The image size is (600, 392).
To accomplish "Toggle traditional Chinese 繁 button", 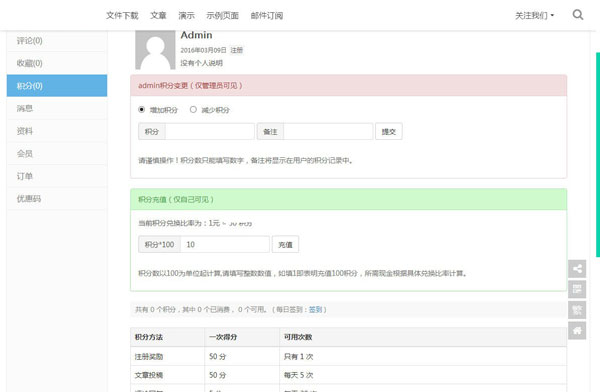I will 577,310.
